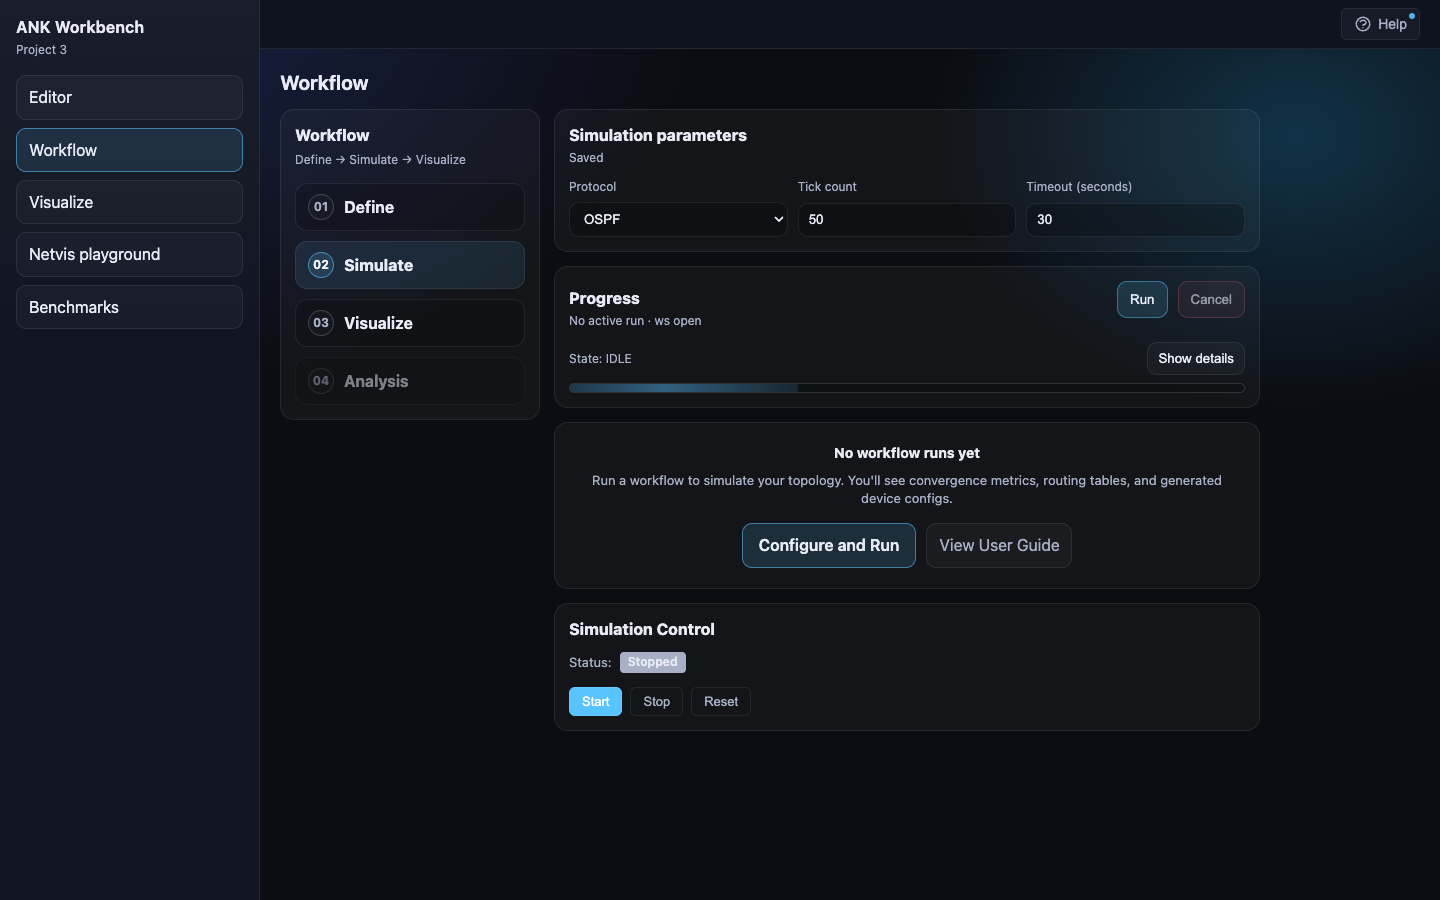
Task: Click the progress bar under State IDLE
Action: pyautogui.click(x=906, y=388)
